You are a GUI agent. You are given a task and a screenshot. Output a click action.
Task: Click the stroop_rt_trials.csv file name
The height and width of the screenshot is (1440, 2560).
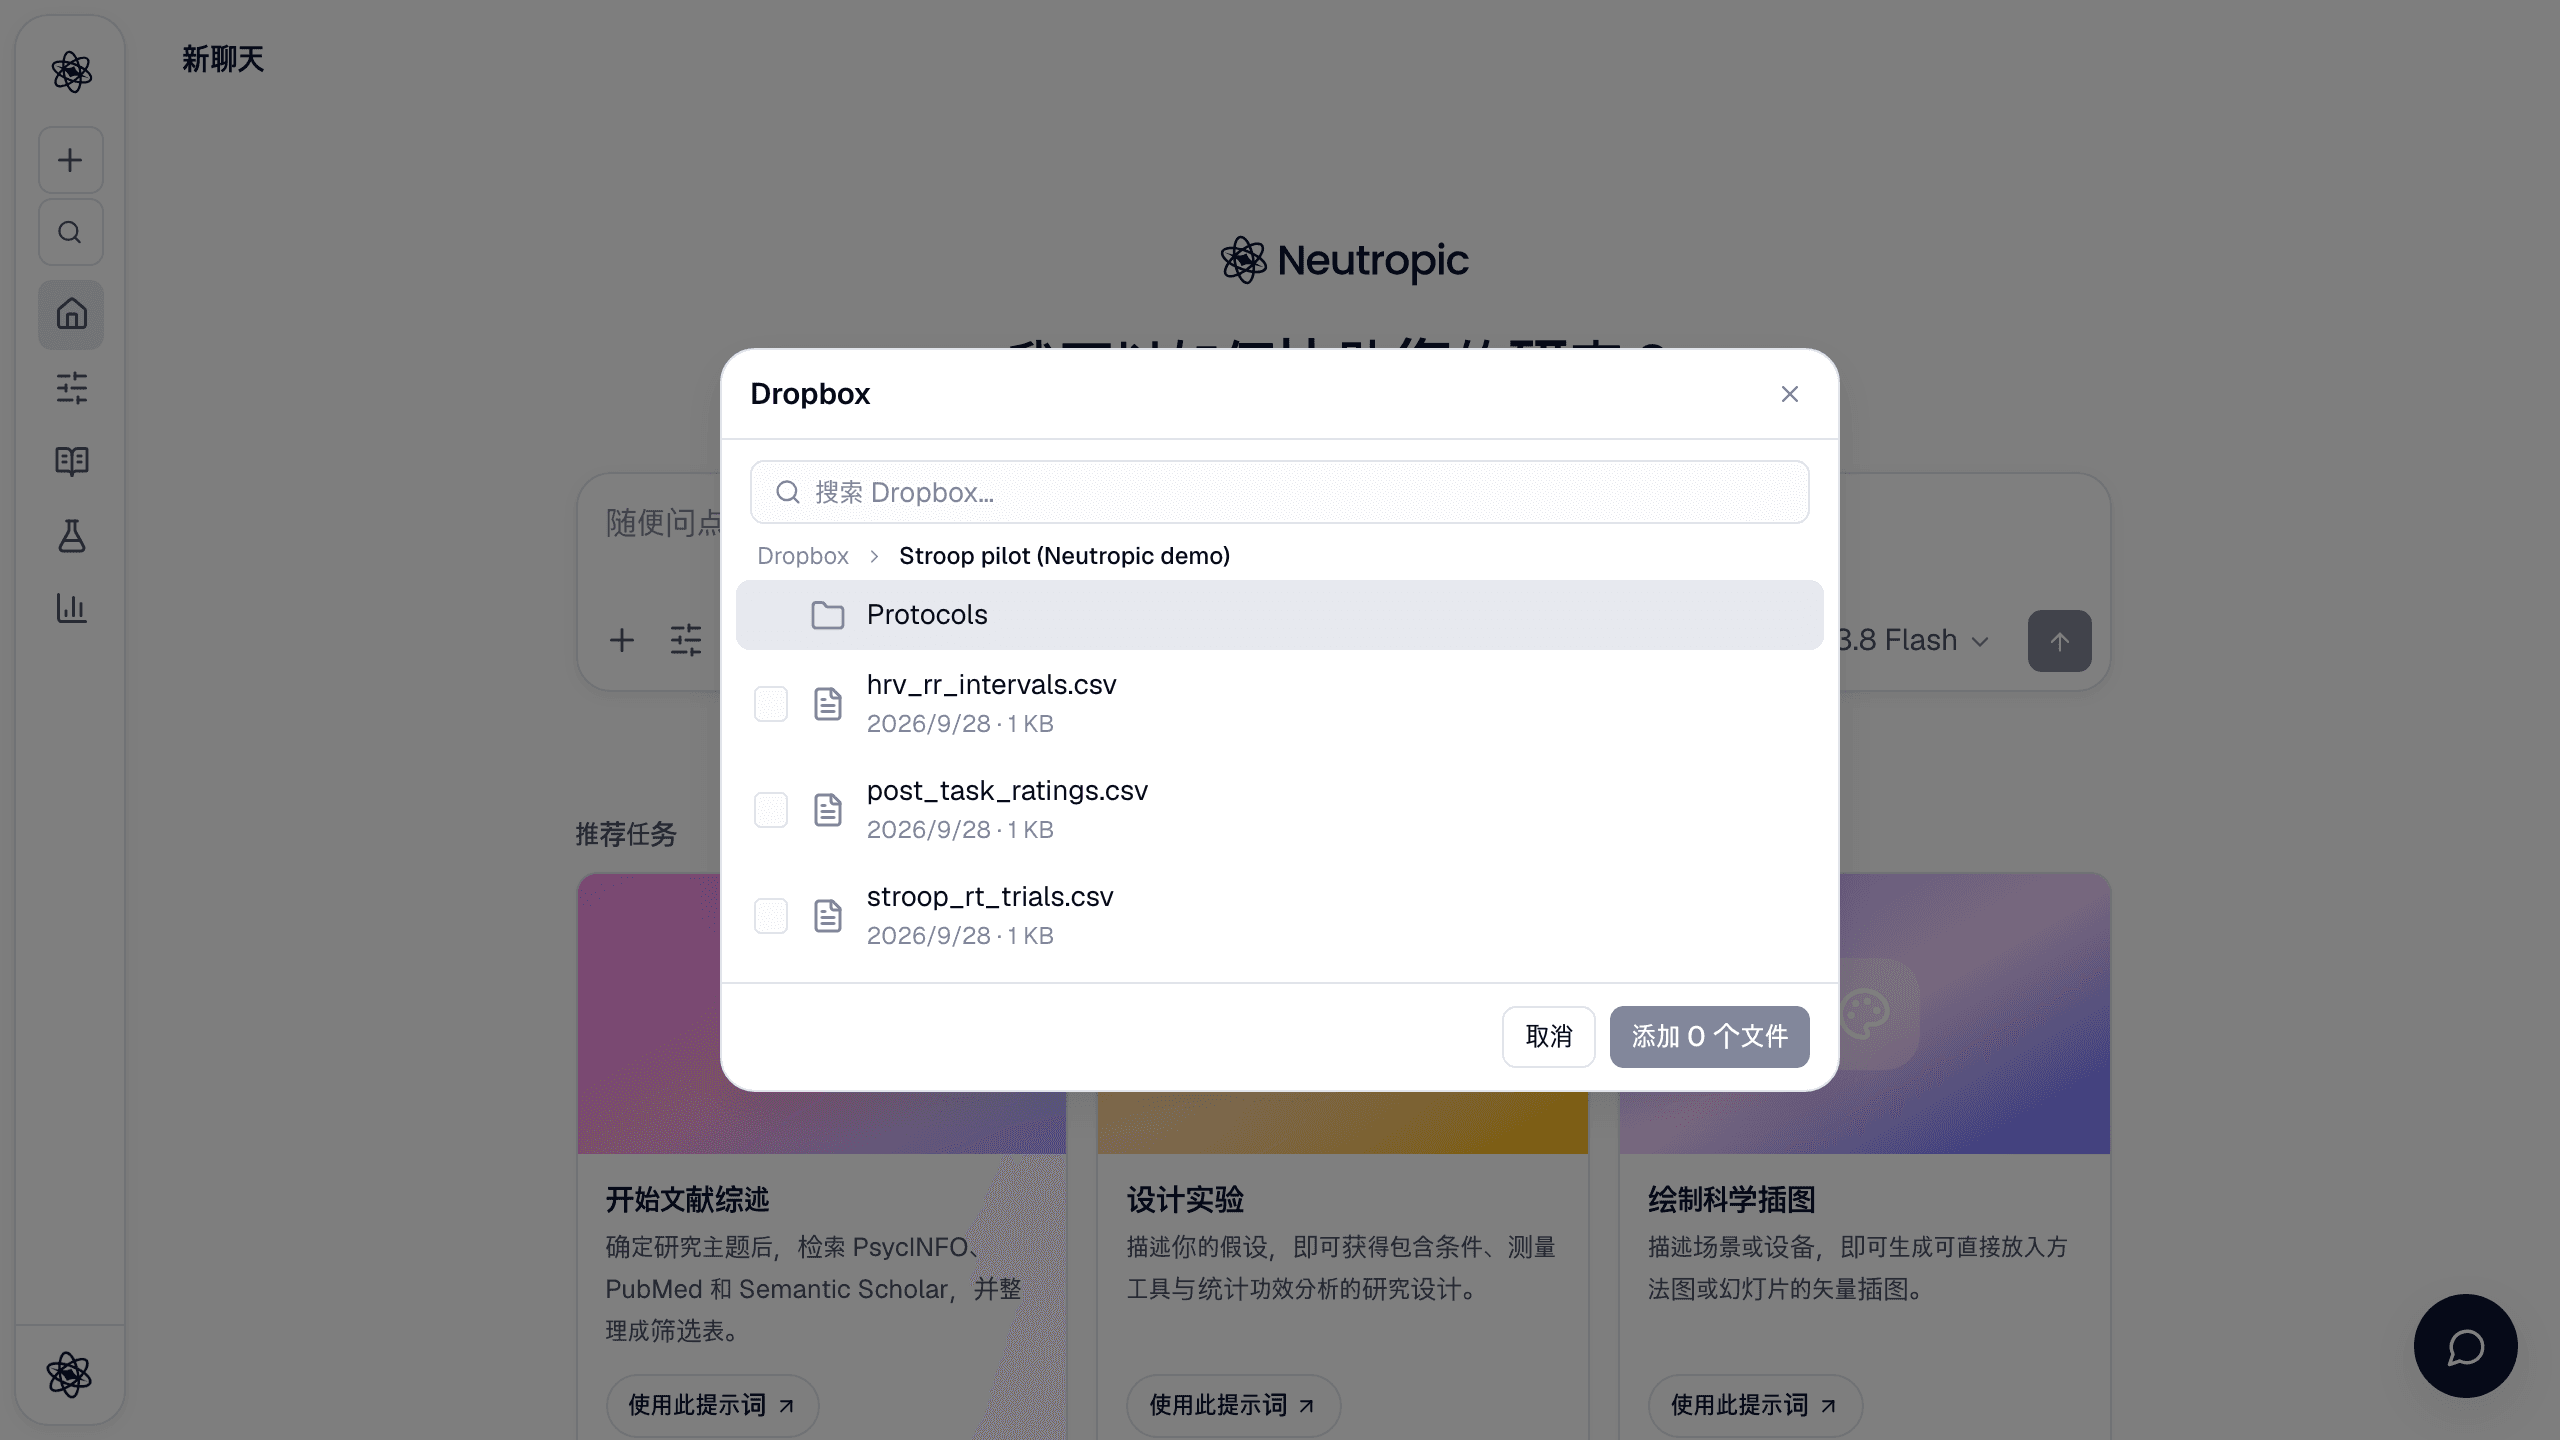[x=990, y=897]
